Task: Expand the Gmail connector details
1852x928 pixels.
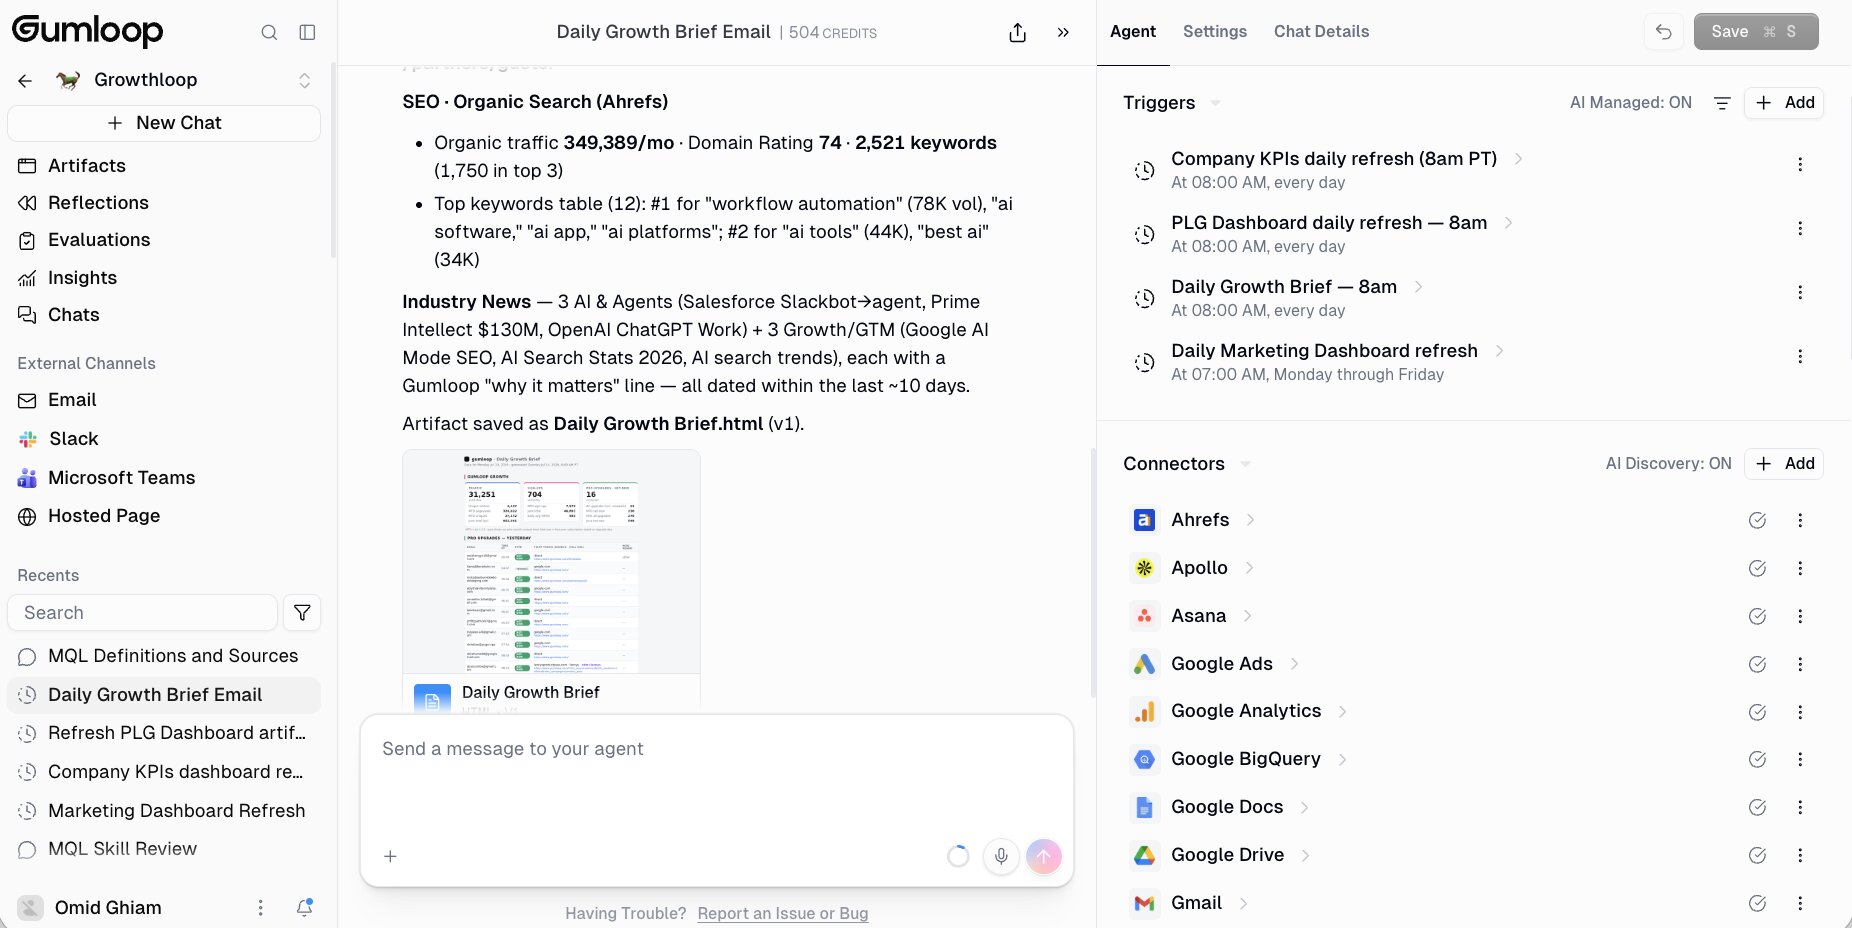Action: pyautogui.click(x=1243, y=903)
